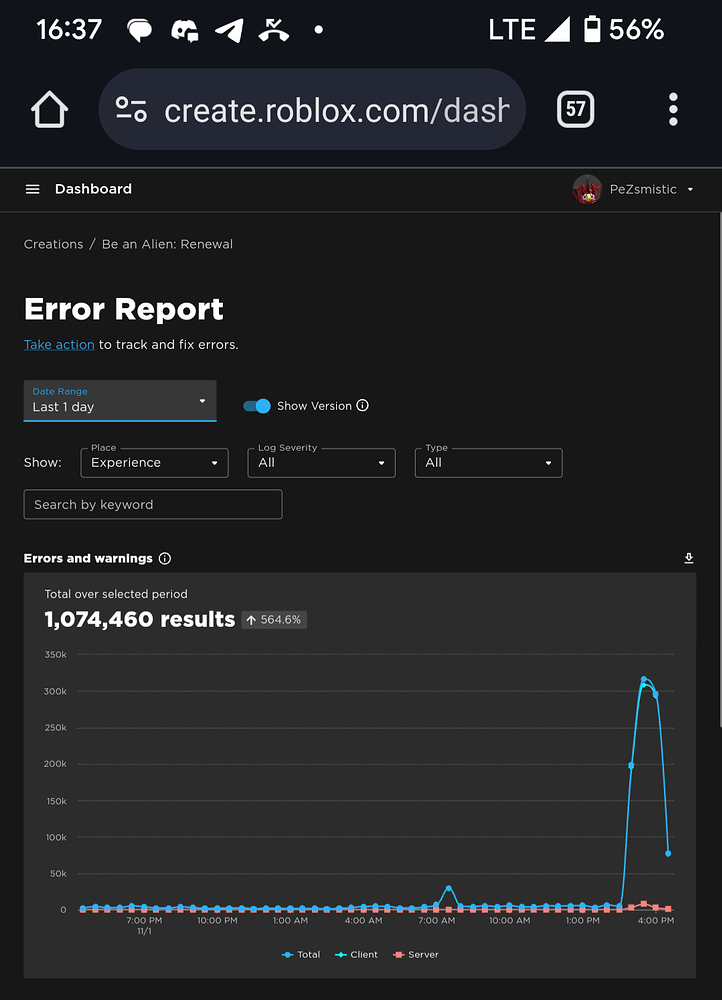Click the PeZsmistic profile avatar

coord(587,189)
